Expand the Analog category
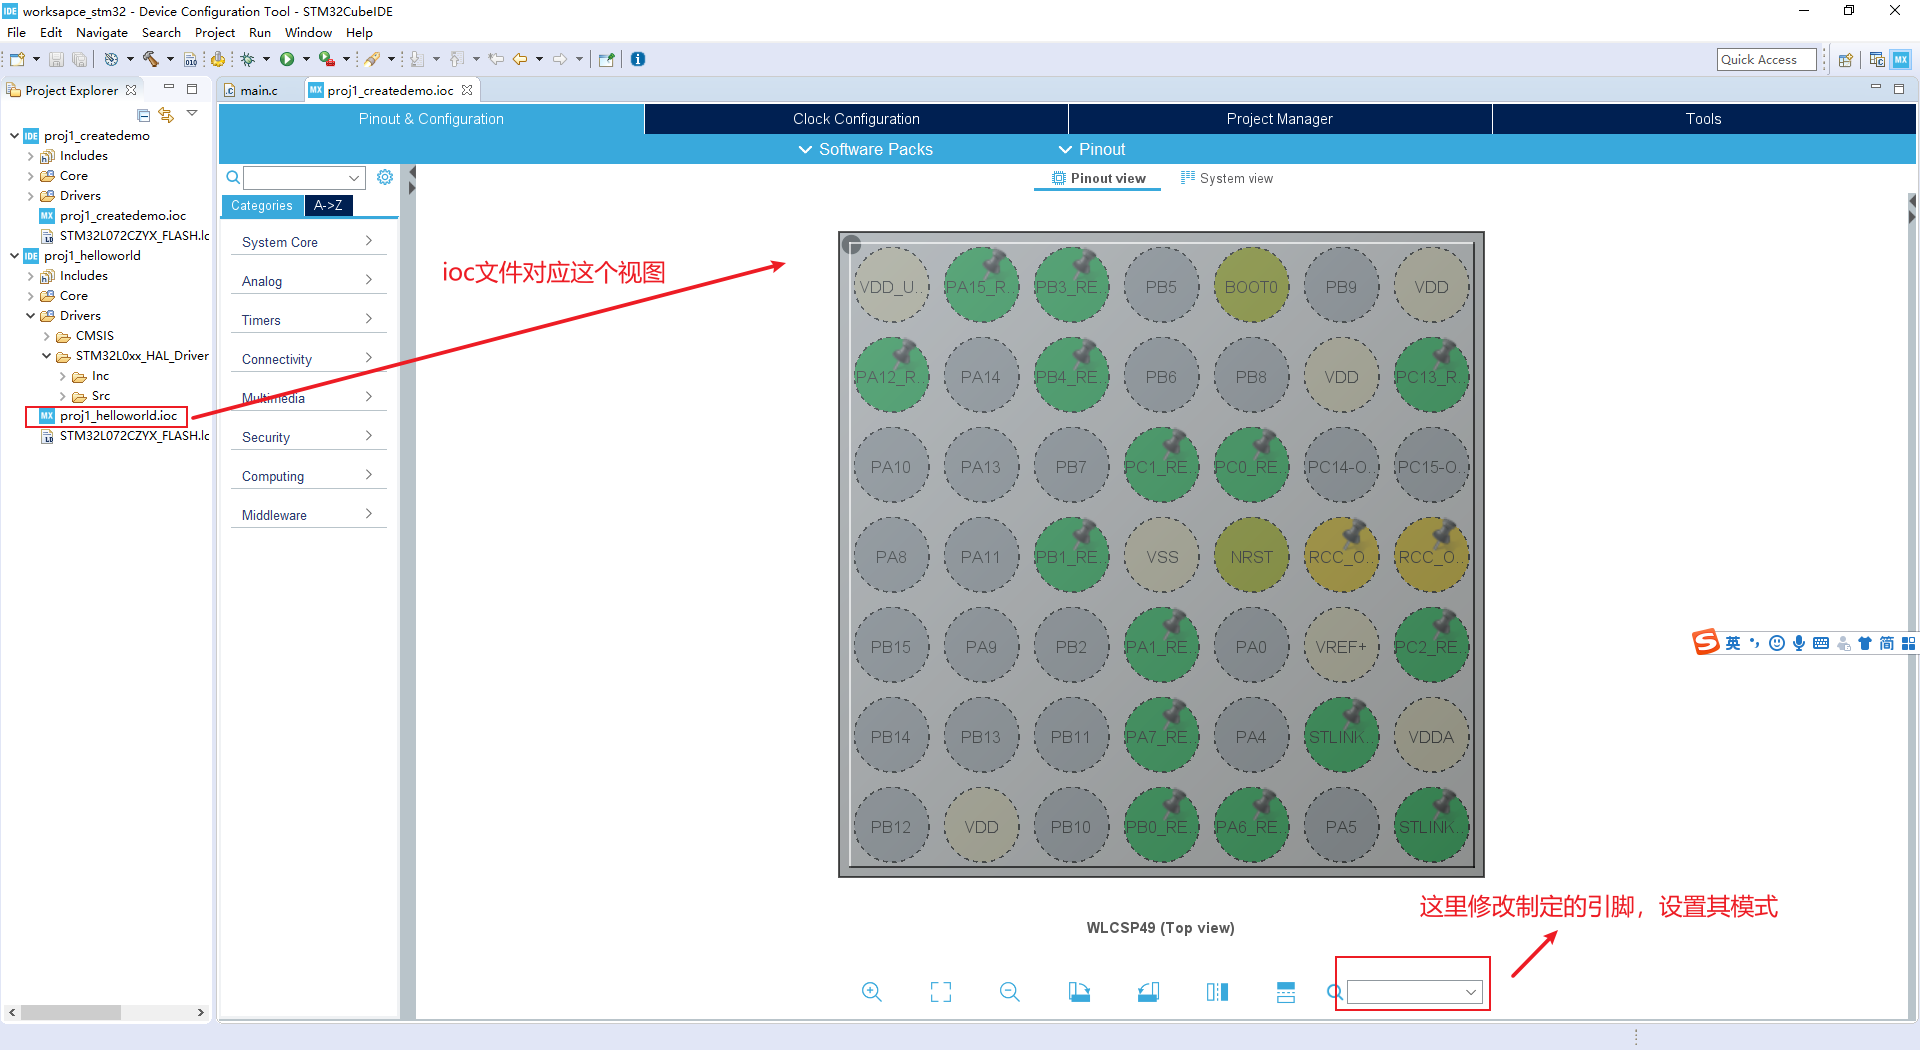Viewport: 1920px width, 1050px height. 308,281
